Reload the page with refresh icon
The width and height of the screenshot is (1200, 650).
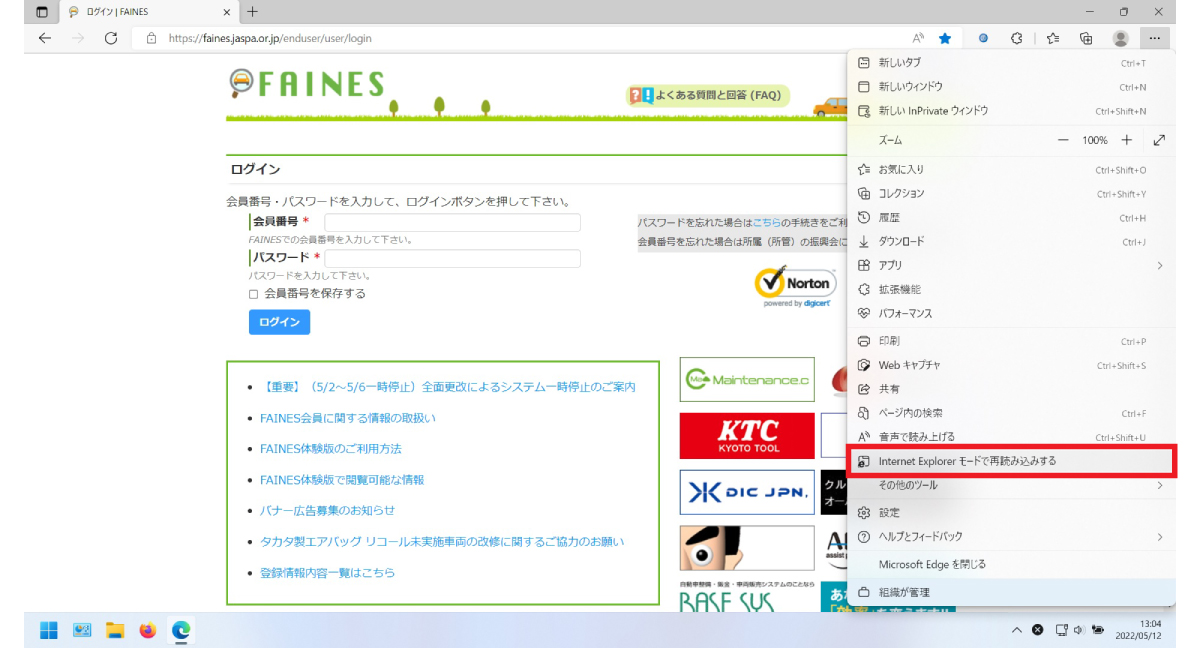(x=111, y=38)
